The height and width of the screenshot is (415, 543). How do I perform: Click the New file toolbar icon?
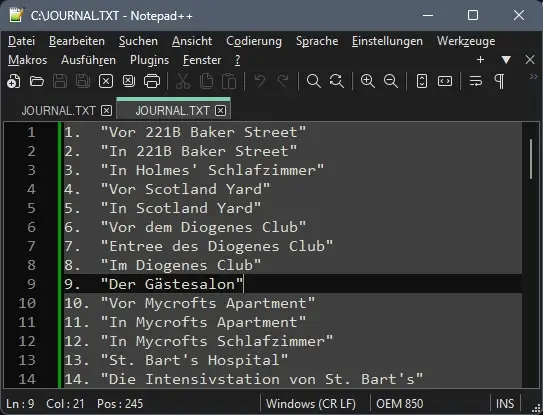[14, 81]
